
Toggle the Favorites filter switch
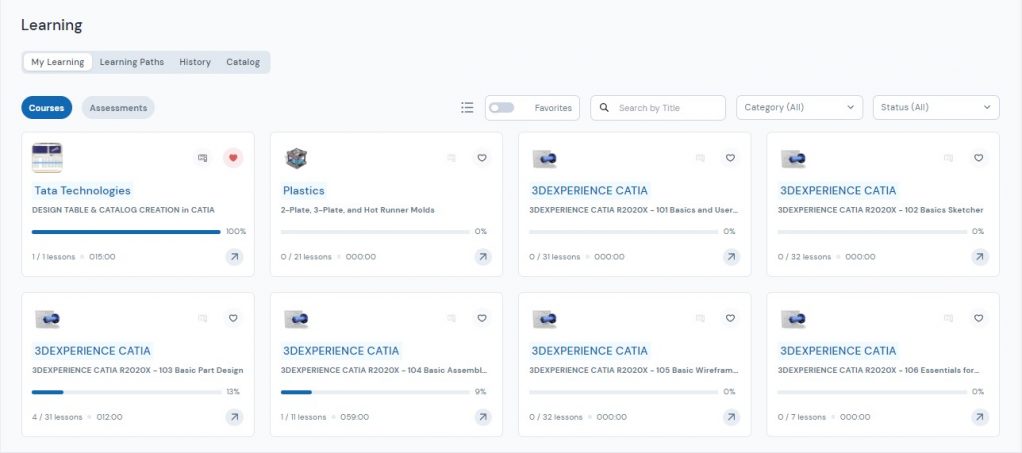click(501, 108)
